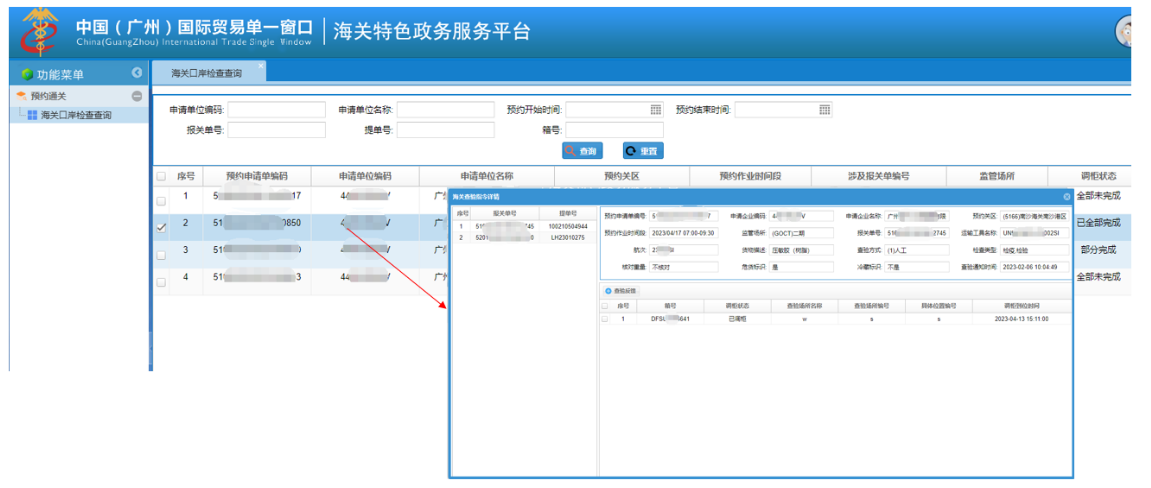This screenshot has width=1151, height=488.
Task: Click status 部分完成 in row 3
Action: [x=1098, y=250]
